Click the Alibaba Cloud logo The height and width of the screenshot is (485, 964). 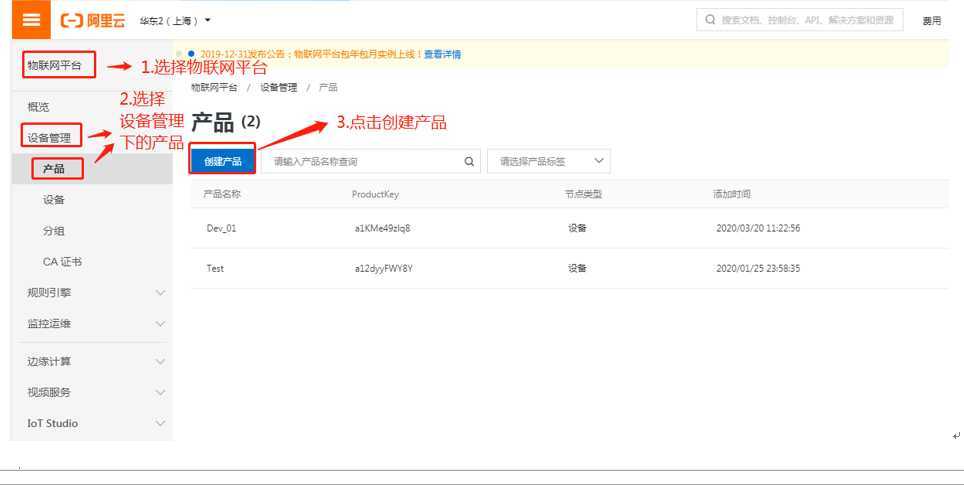(93, 20)
